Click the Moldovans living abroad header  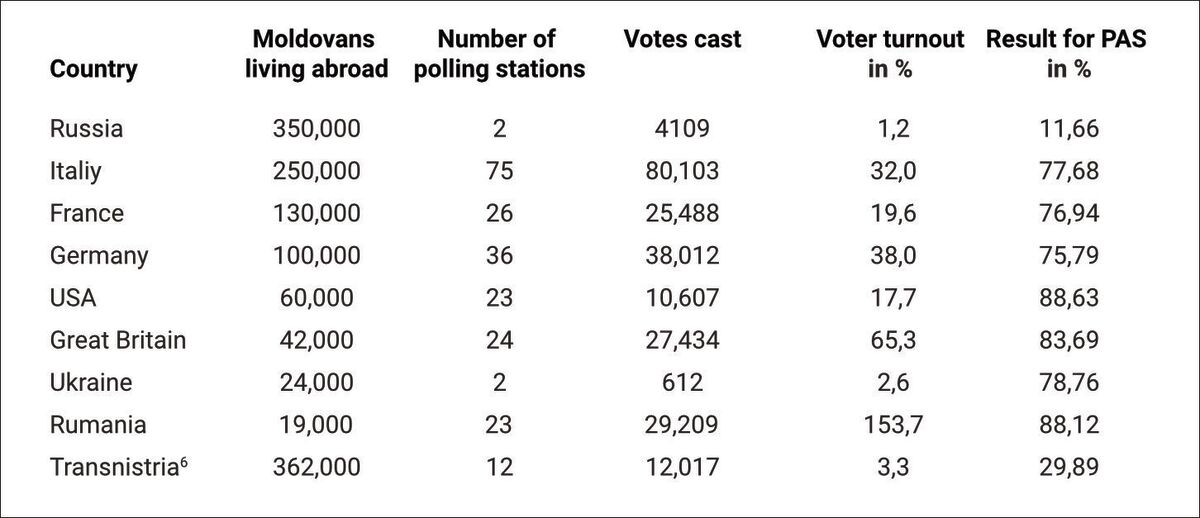point(316,55)
